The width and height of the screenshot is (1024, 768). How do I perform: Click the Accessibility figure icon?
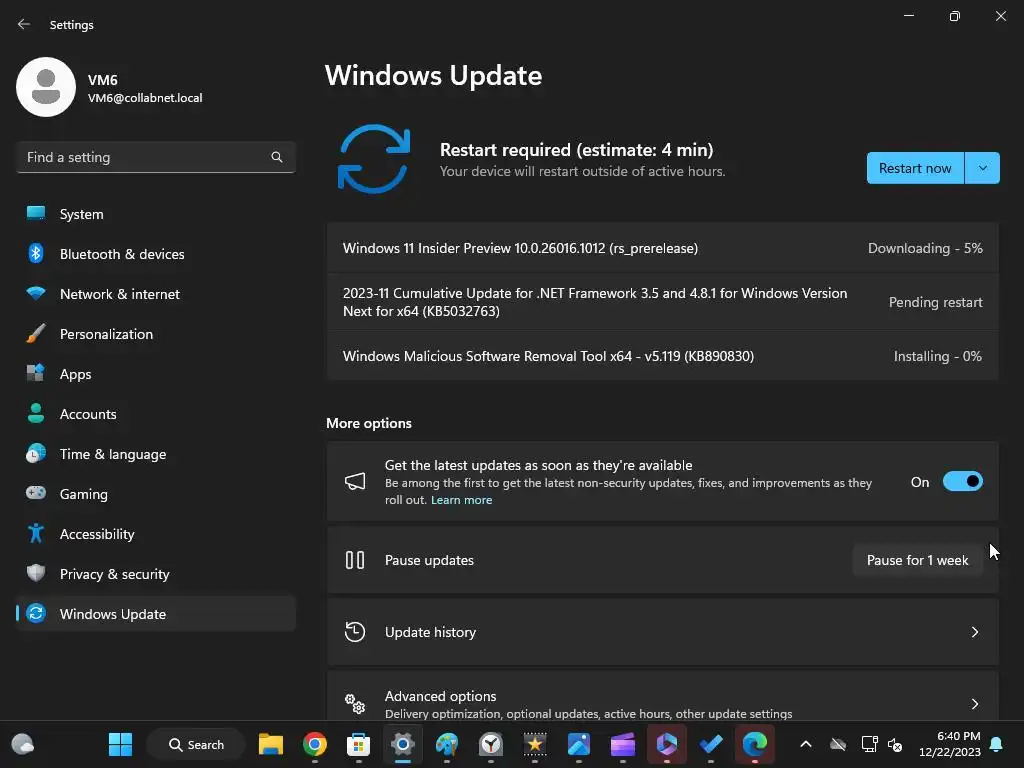[36, 534]
